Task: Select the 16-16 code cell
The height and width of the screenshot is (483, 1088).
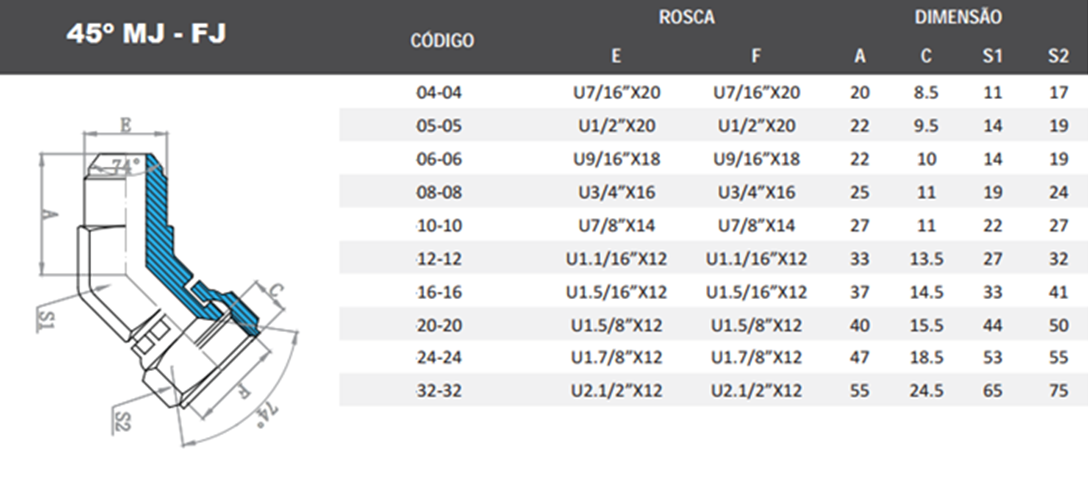Action: (442, 292)
